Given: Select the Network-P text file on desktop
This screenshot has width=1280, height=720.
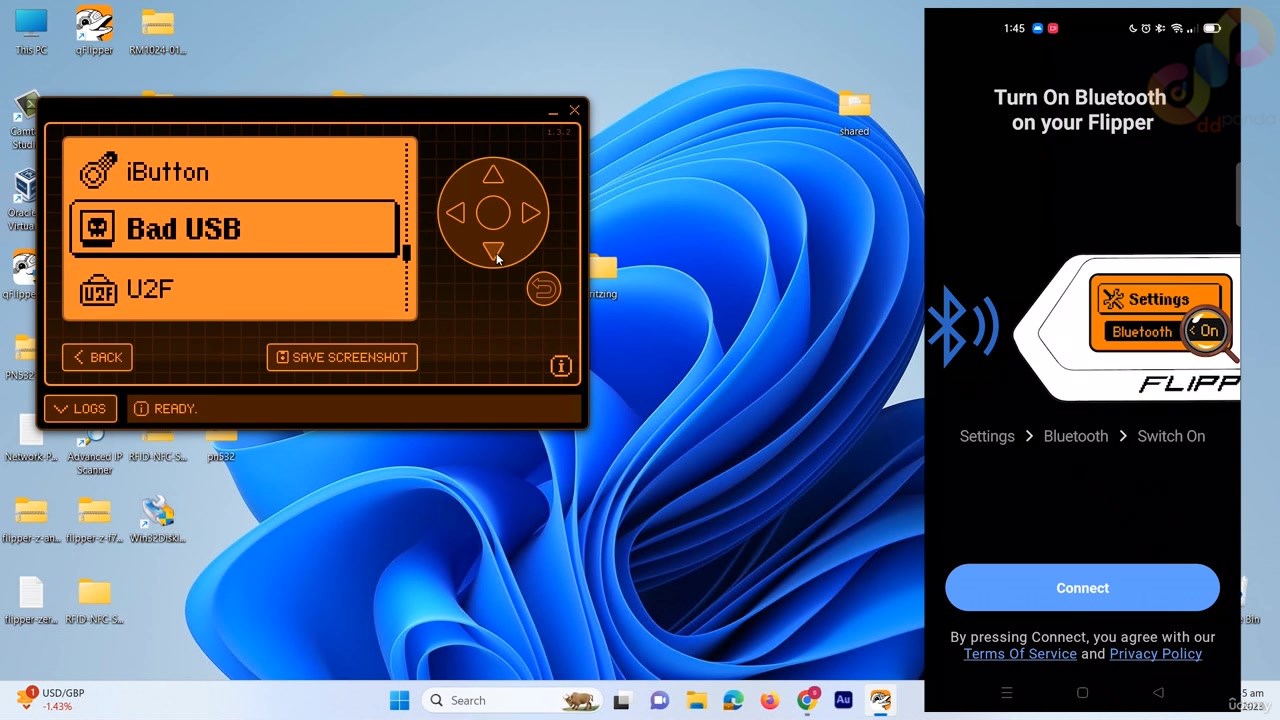Looking at the screenshot, I should click(31, 439).
